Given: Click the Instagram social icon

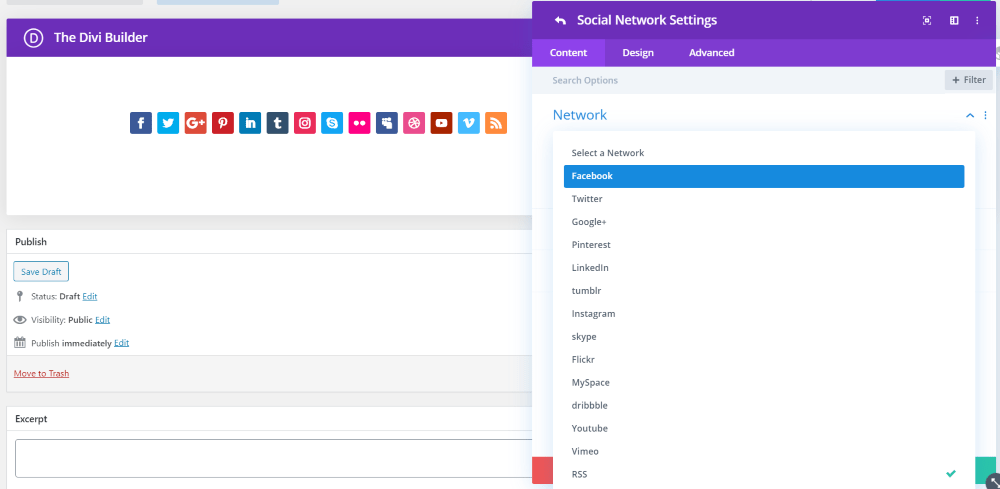Looking at the screenshot, I should click(x=305, y=123).
